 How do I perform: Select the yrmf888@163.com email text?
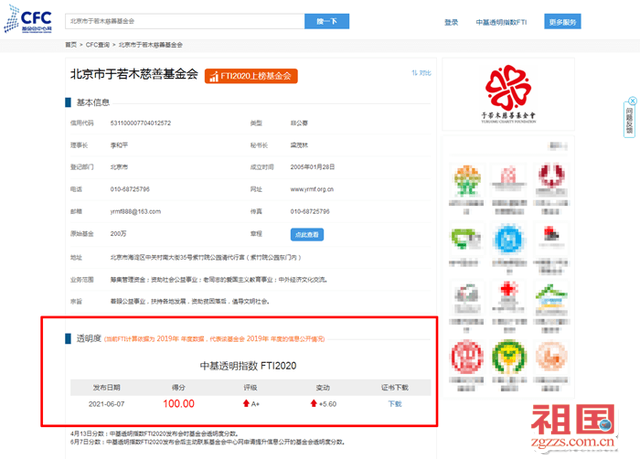[x=136, y=211]
